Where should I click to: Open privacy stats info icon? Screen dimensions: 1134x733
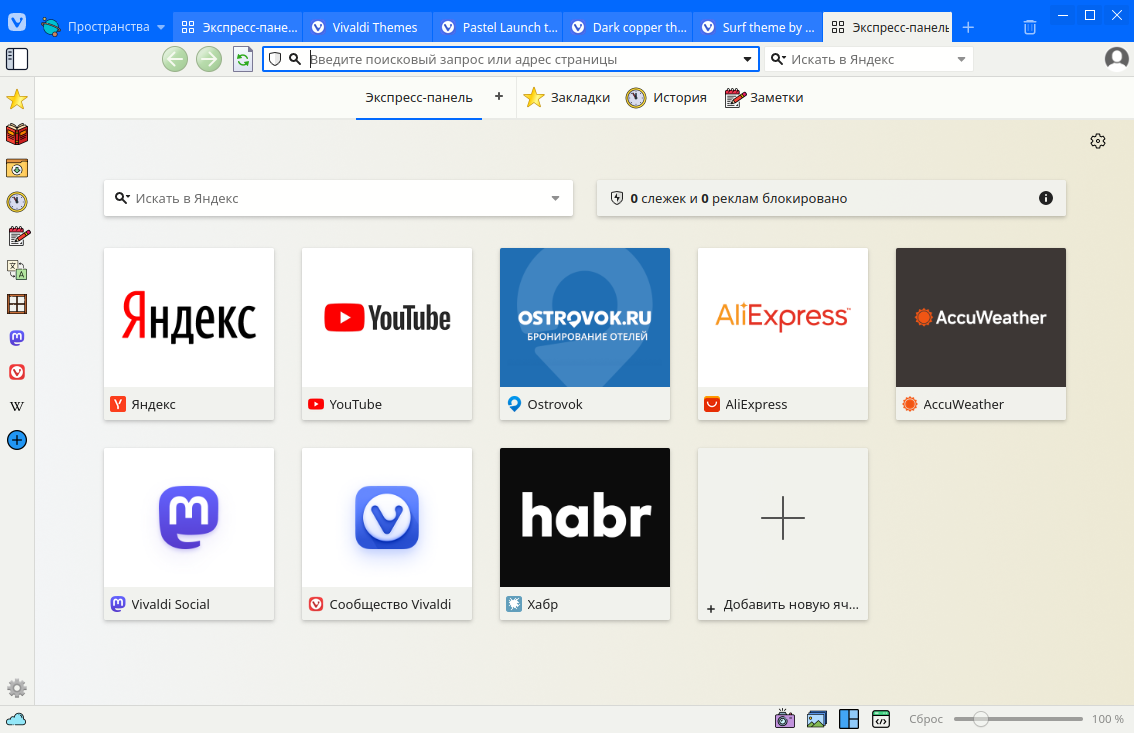[x=1046, y=198]
